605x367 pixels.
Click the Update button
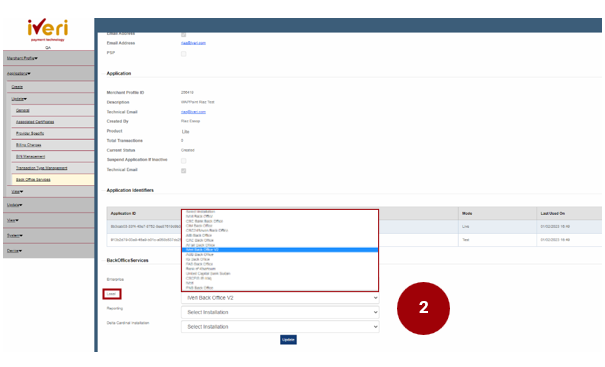point(288,340)
